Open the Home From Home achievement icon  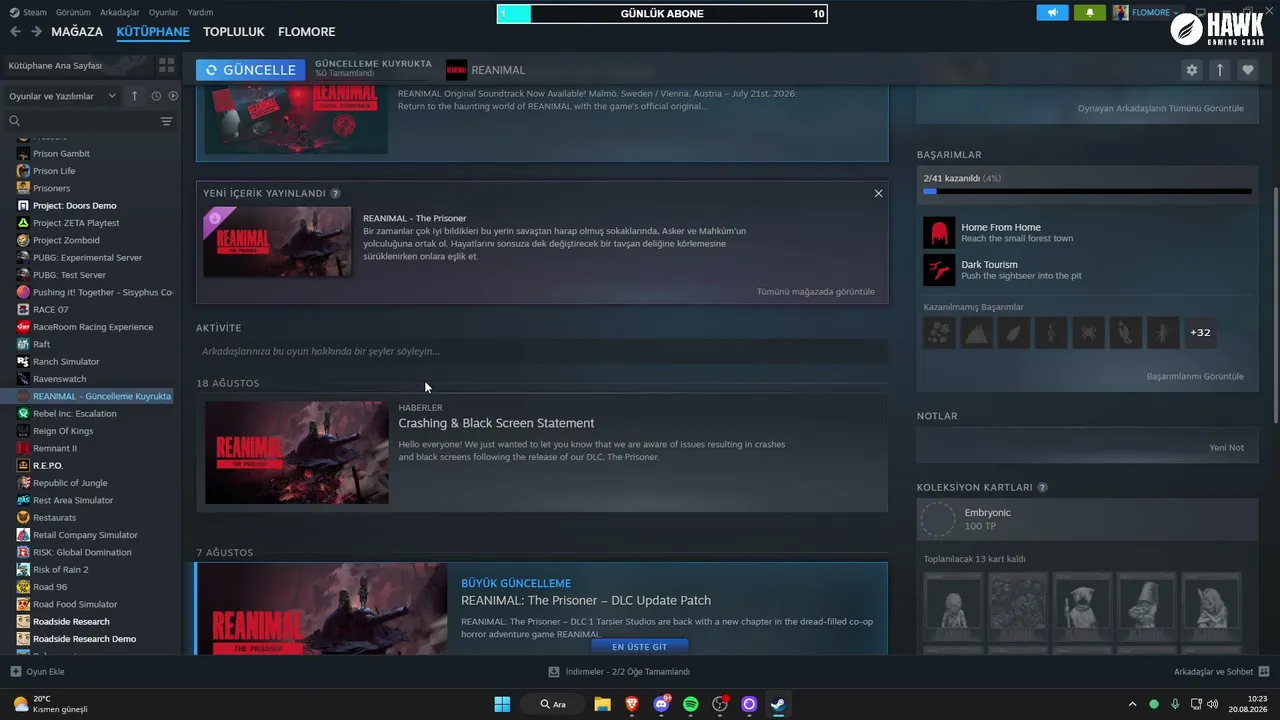939,233
